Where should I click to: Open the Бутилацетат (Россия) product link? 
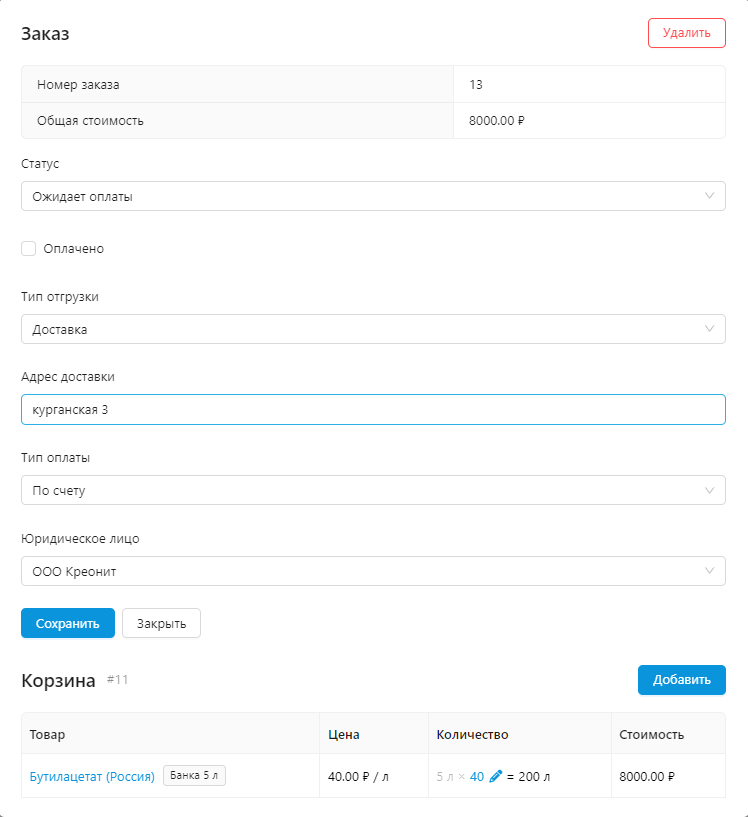coord(92,776)
